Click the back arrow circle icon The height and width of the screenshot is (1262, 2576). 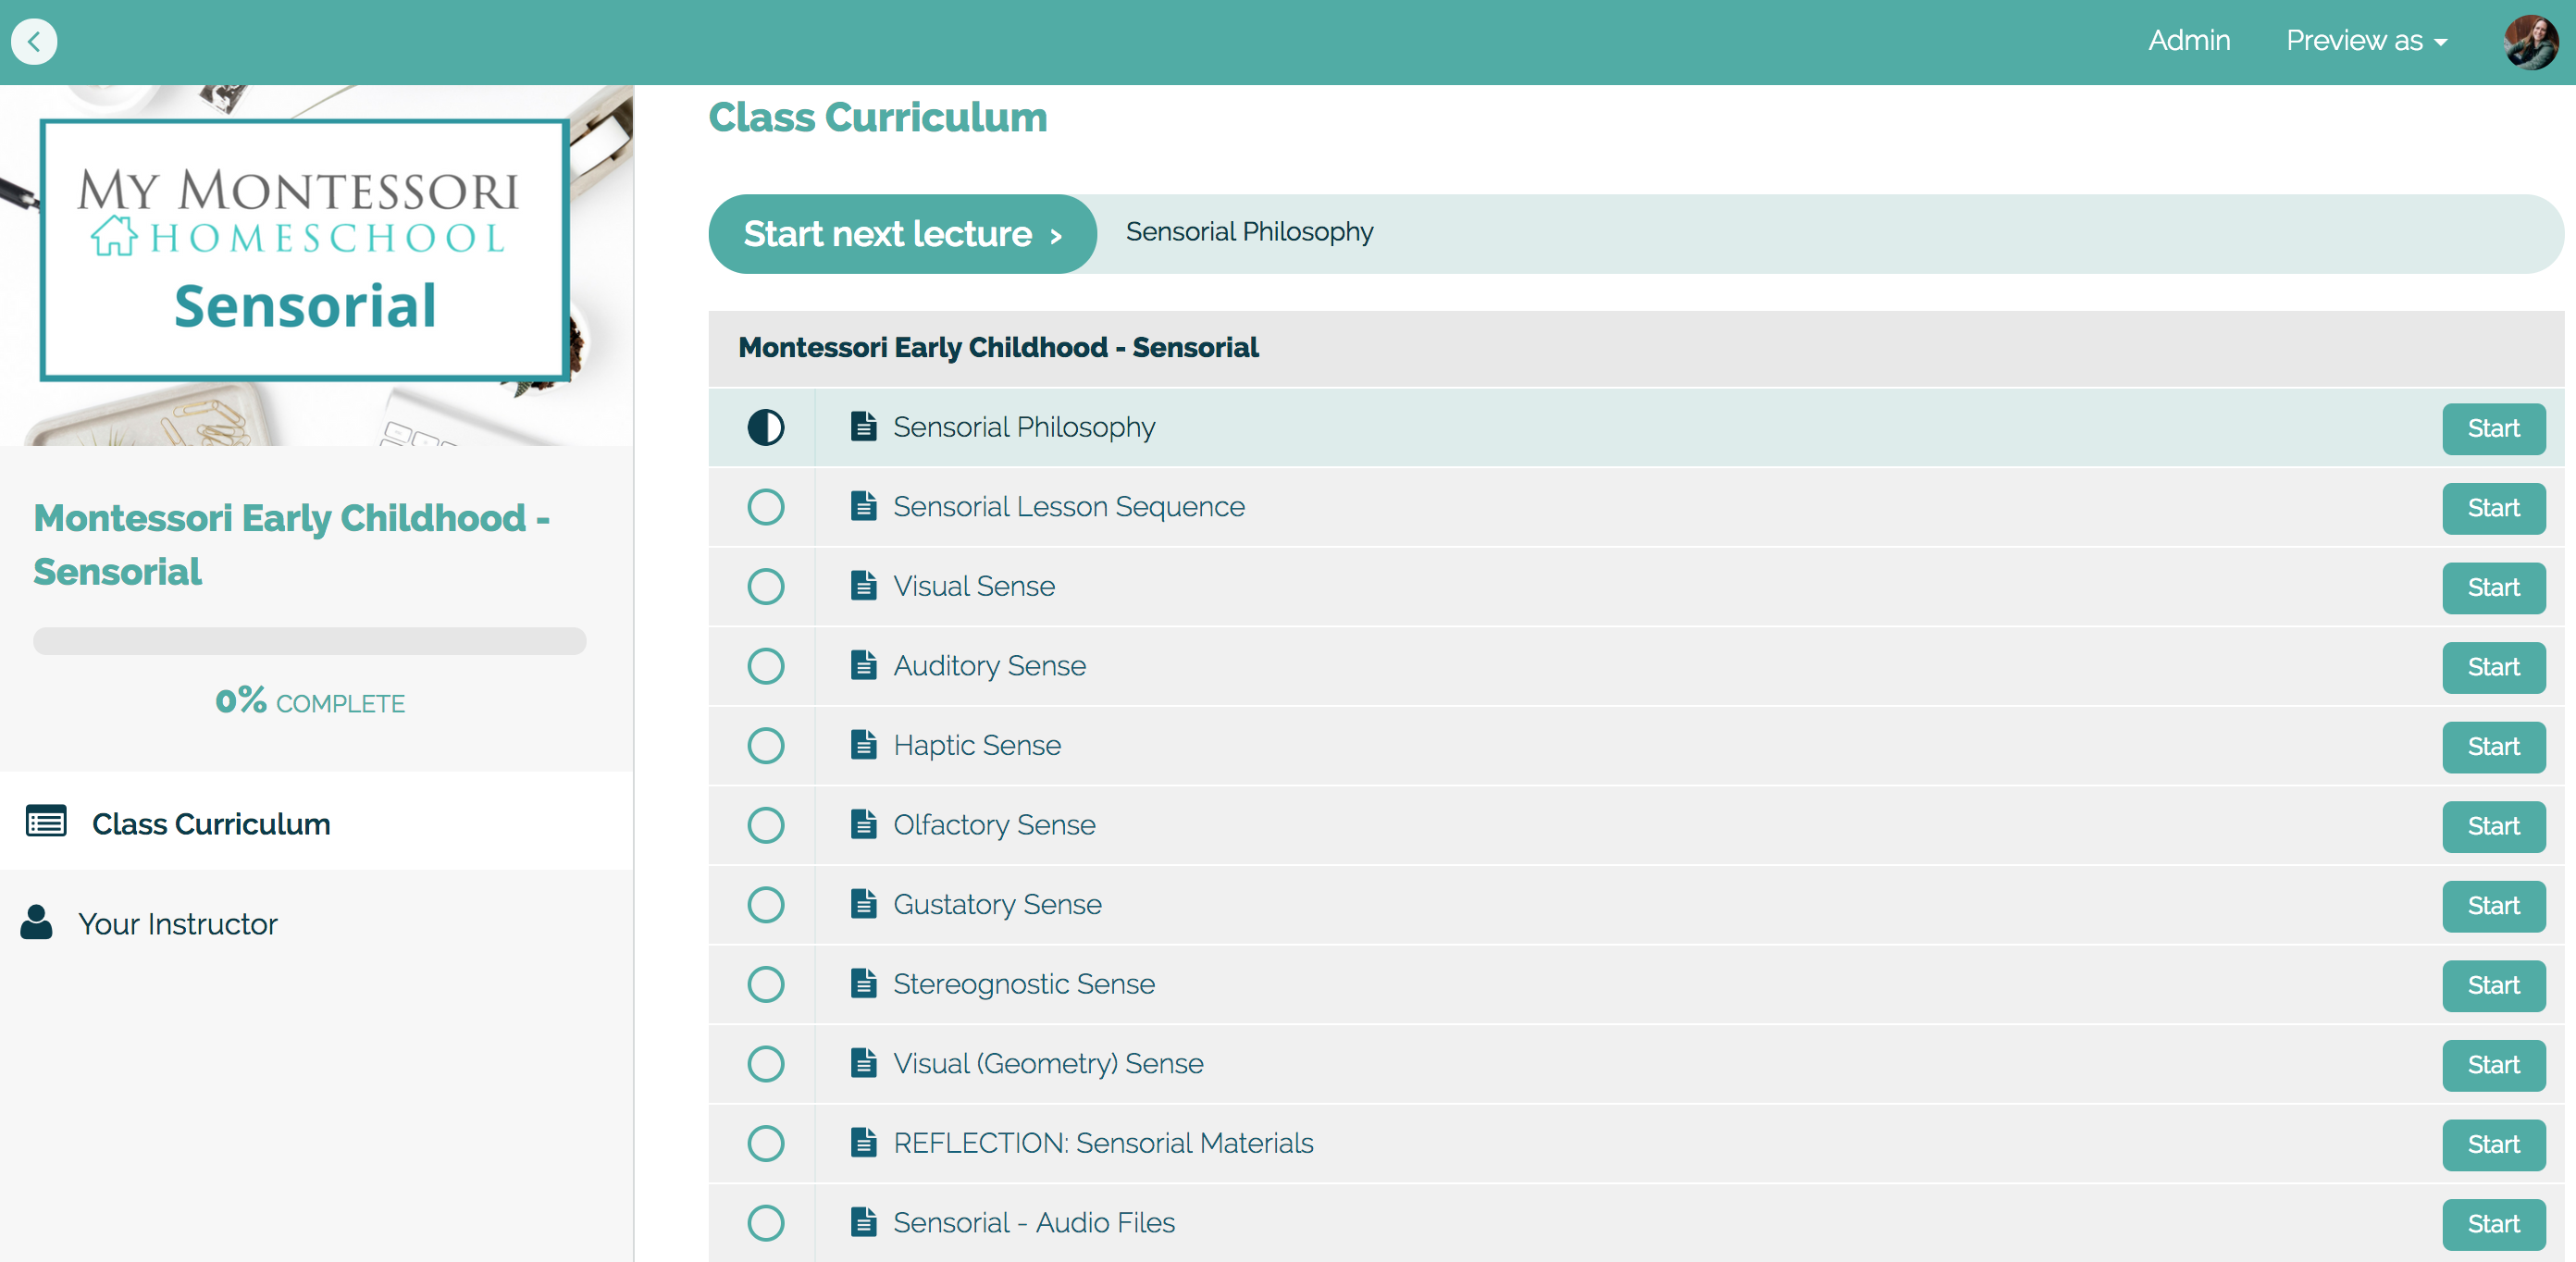[34, 42]
